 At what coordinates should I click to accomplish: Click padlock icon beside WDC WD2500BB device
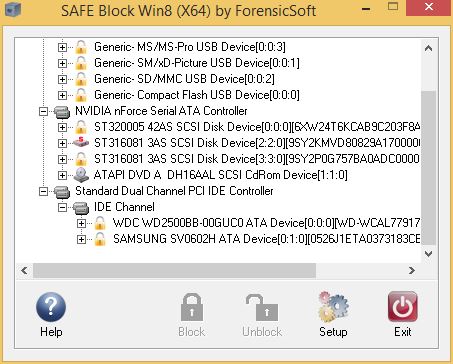click(x=100, y=223)
